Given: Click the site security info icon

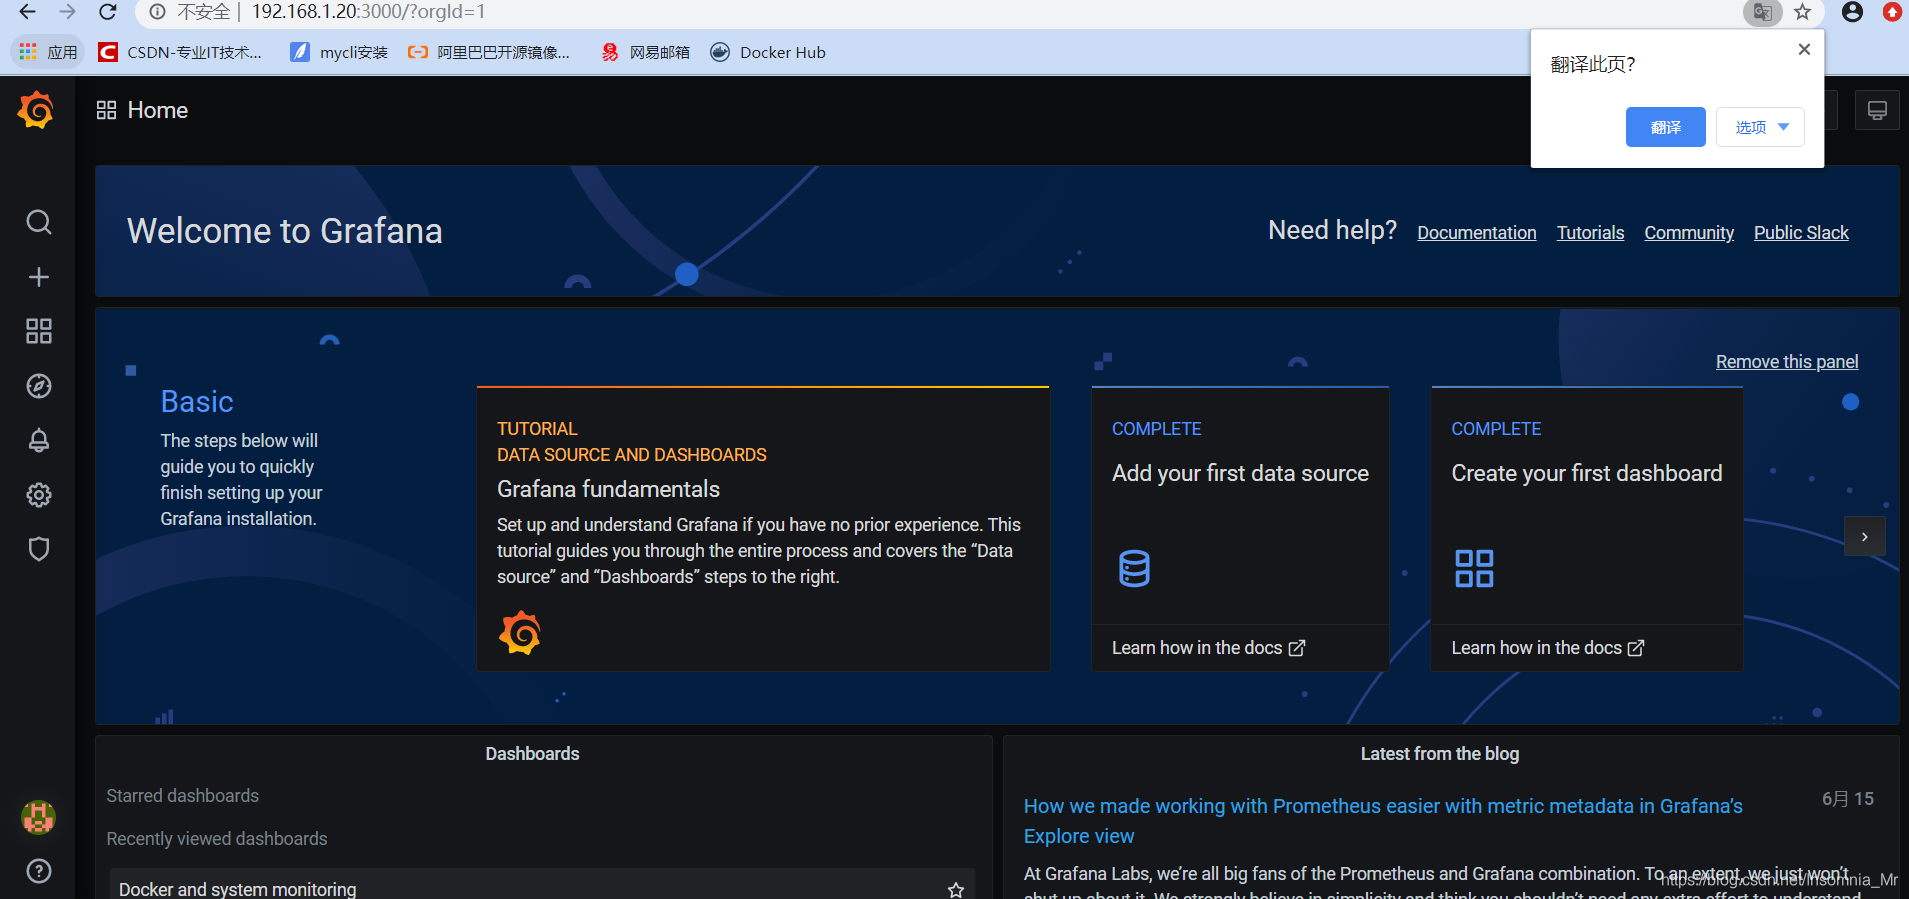Looking at the screenshot, I should pos(157,12).
